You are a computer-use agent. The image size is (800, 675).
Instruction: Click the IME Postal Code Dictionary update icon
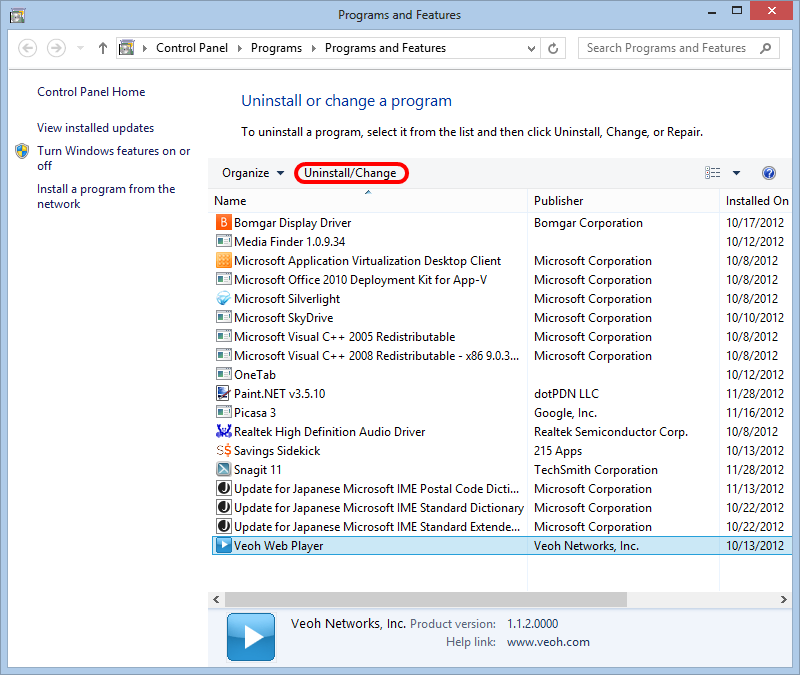coord(223,488)
